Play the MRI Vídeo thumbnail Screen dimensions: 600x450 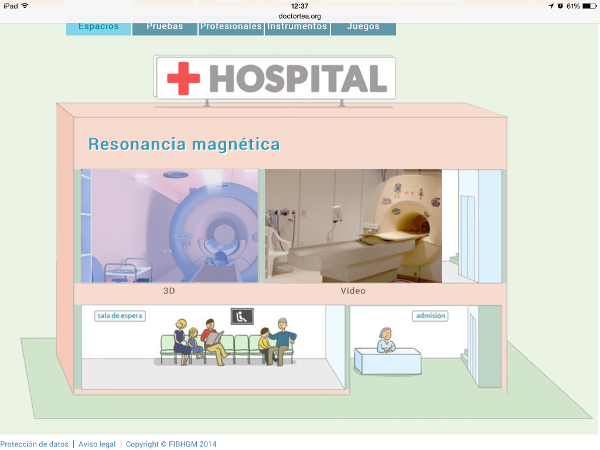(353, 225)
